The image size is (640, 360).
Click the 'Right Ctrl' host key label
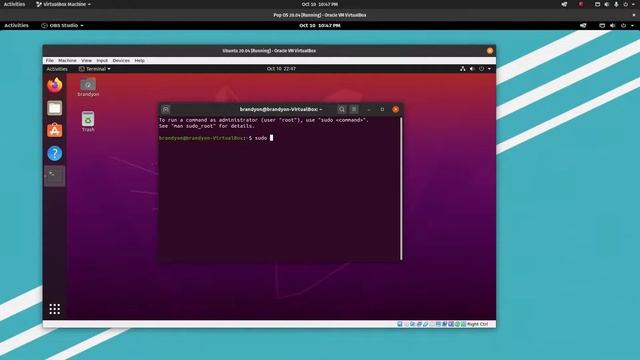coord(478,324)
